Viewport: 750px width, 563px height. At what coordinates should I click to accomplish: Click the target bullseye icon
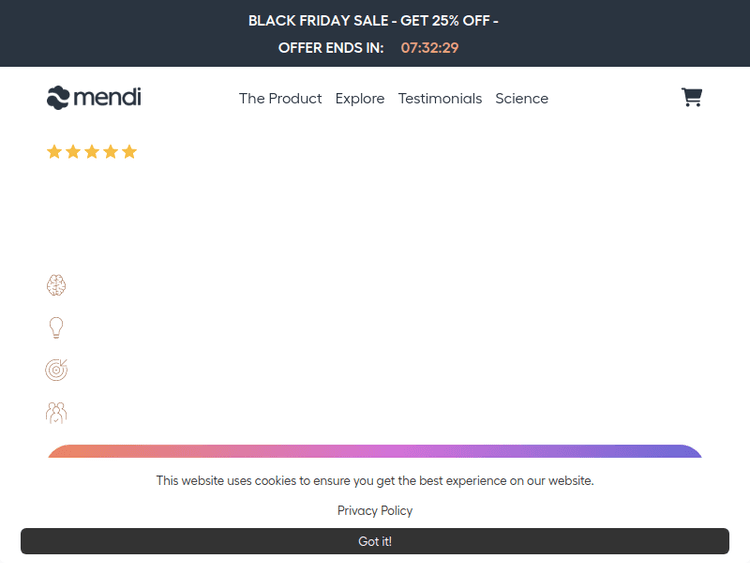click(x=56, y=370)
